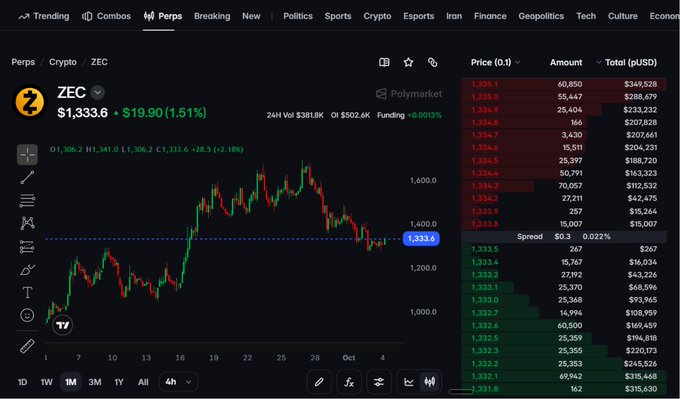
Task: Open the Iran category
Action: [454, 16]
